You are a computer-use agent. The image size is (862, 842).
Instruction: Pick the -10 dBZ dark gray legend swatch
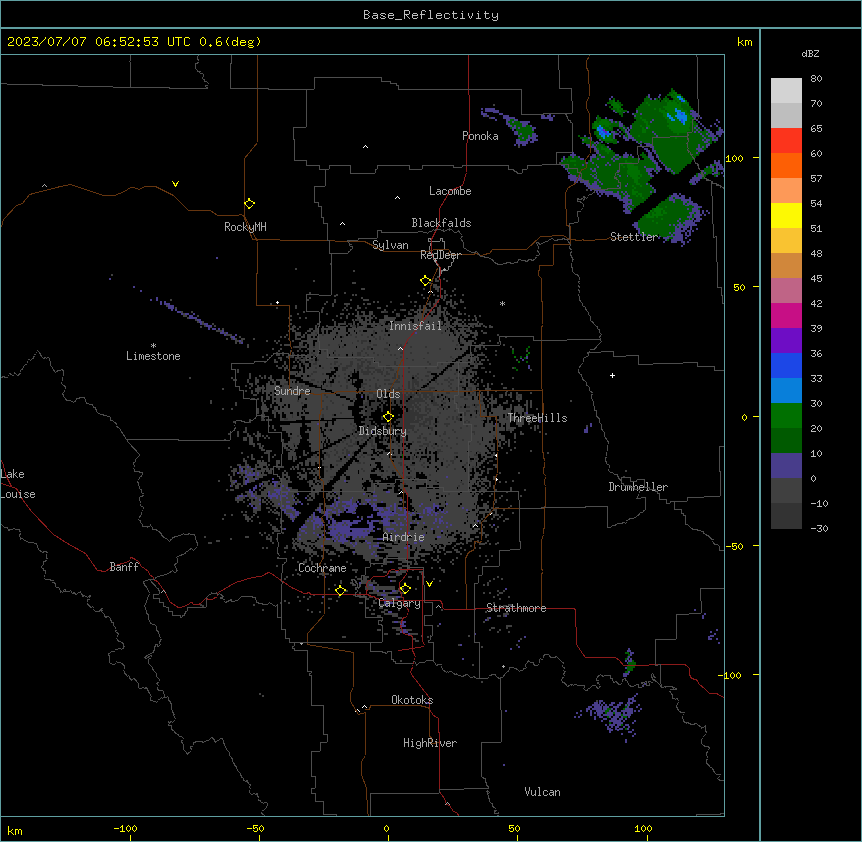786,516
